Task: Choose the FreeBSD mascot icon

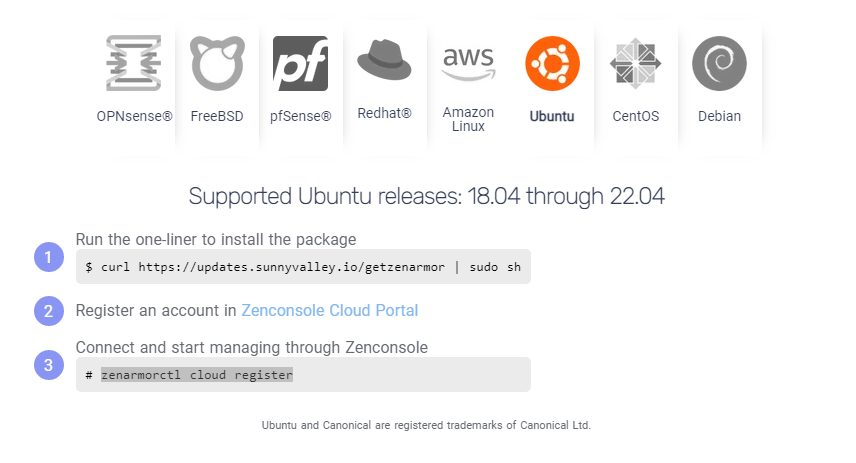Action: (217, 63)
